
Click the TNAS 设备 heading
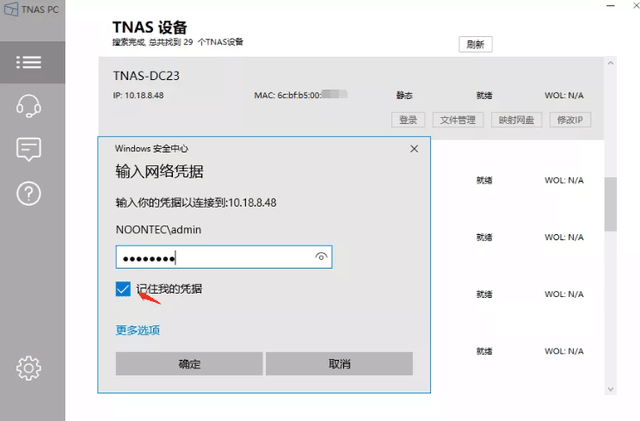150,27
